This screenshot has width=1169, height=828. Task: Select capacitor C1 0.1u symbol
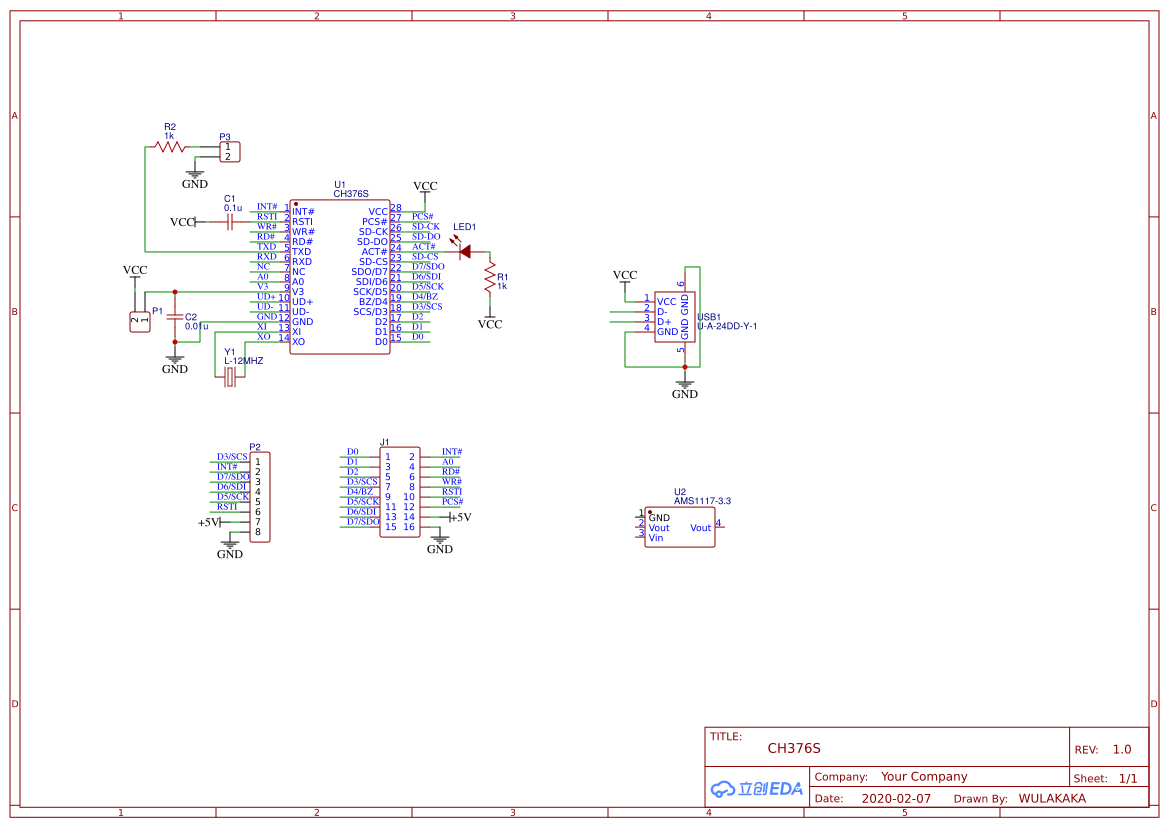click(x=230, y=222)
